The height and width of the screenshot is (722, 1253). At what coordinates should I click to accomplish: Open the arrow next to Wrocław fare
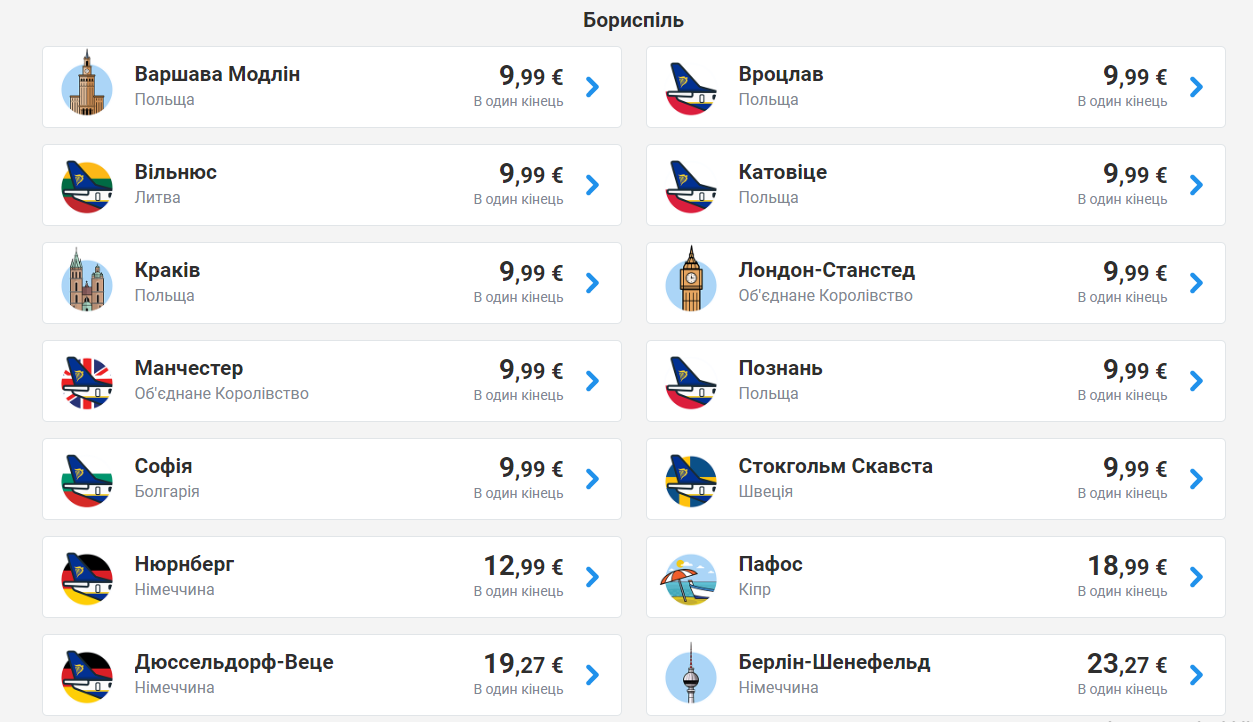pos(1196,87)
